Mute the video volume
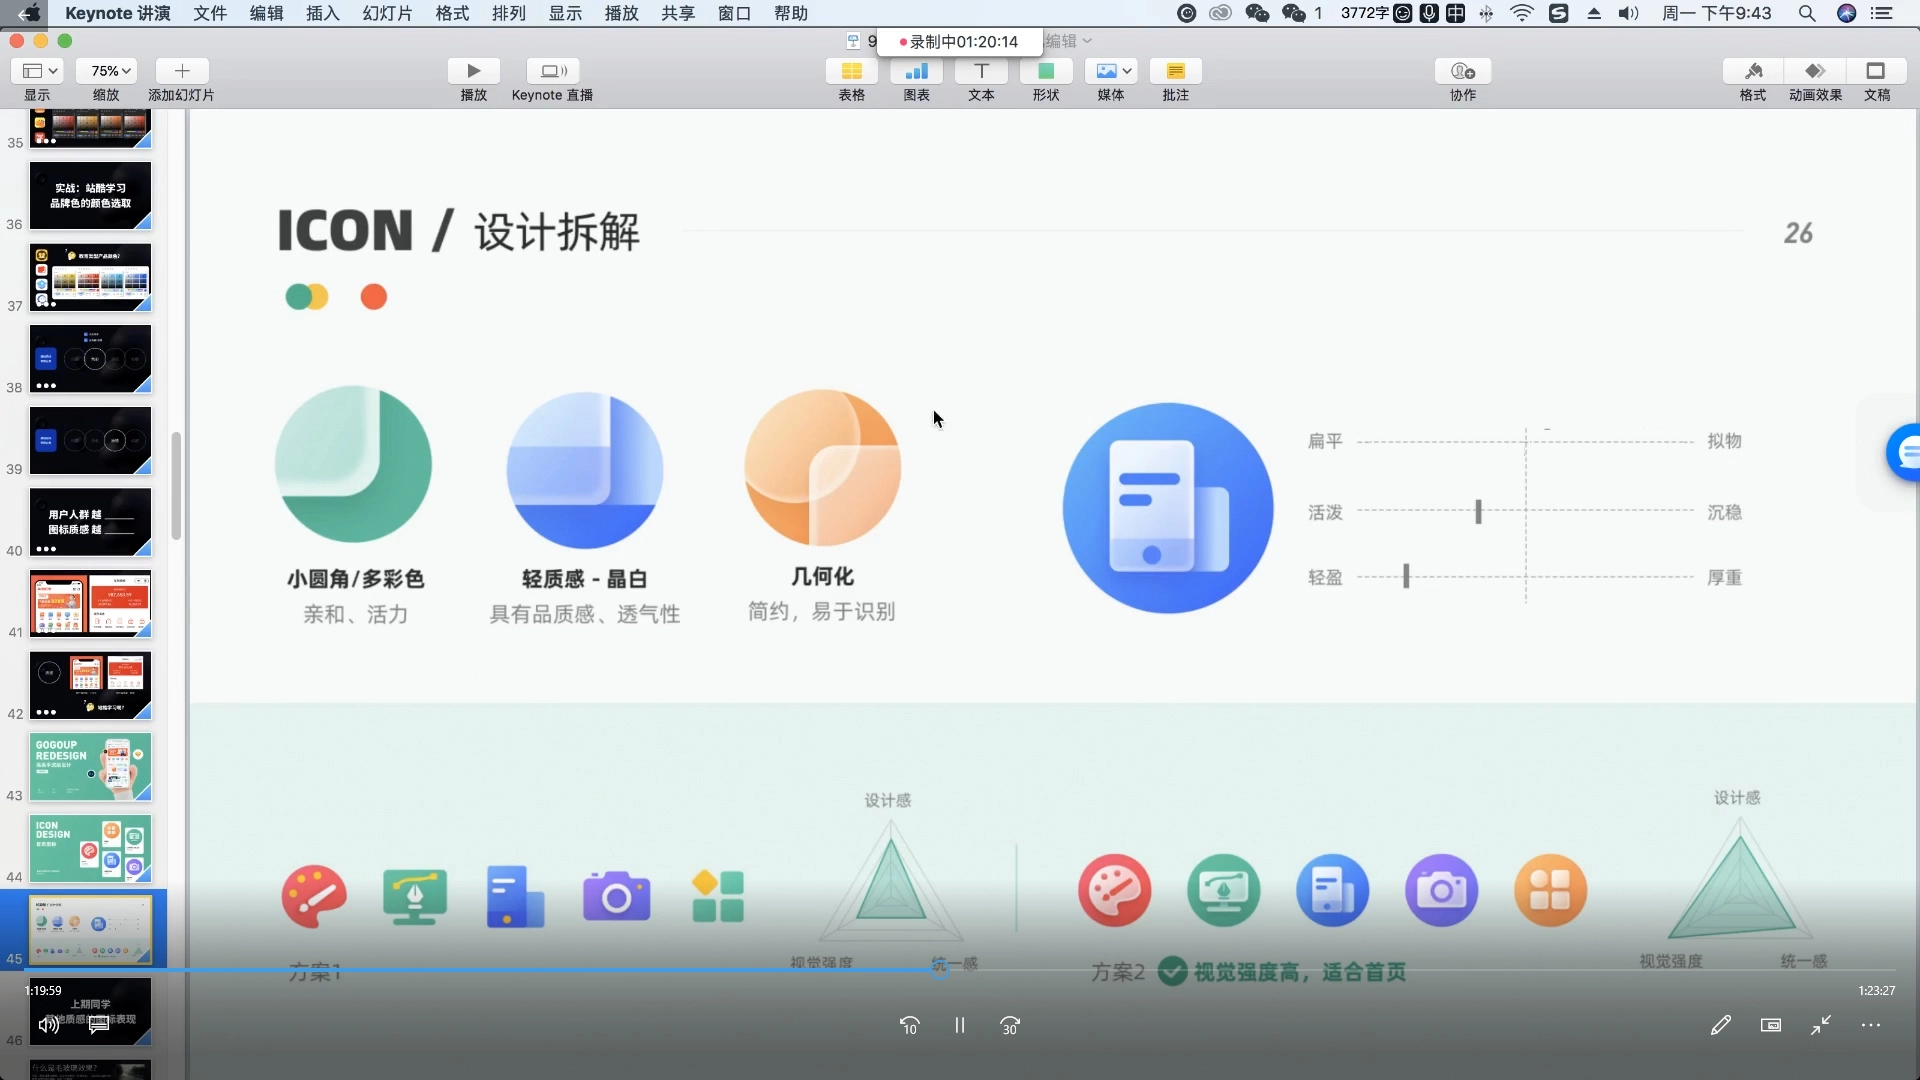Image resolution: width=1920 pixels, height=1080 pixels. (x=48, y=1025)
